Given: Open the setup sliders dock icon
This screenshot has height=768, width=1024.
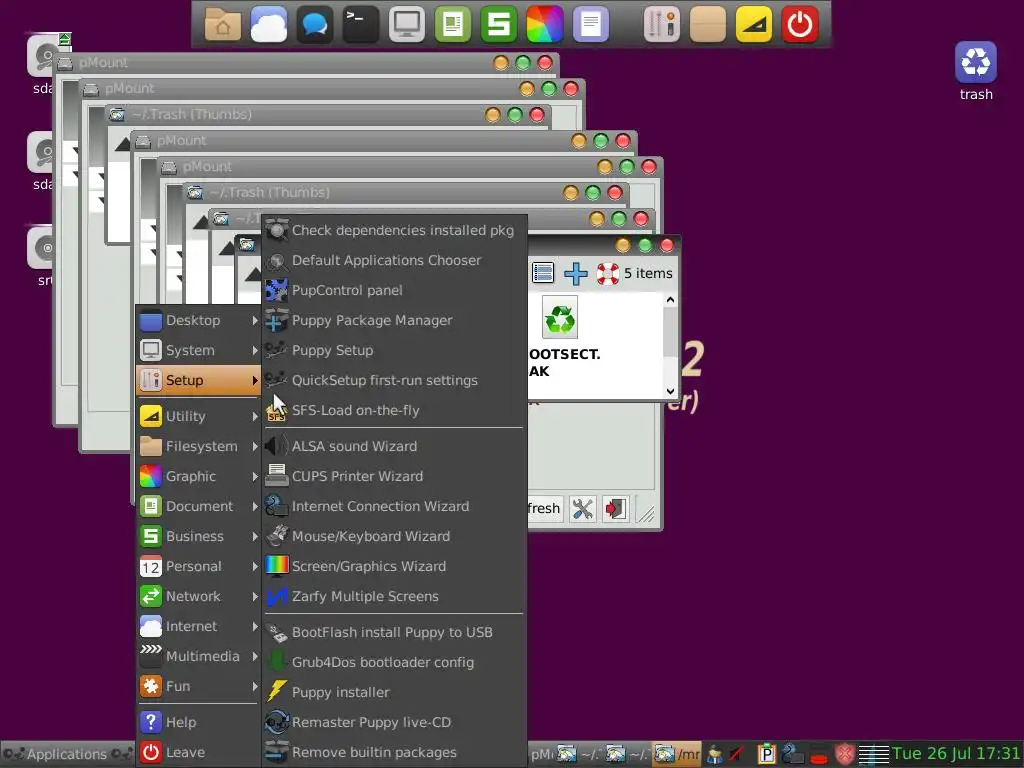Looking at the screenshot, I should (x=662, y=24).
